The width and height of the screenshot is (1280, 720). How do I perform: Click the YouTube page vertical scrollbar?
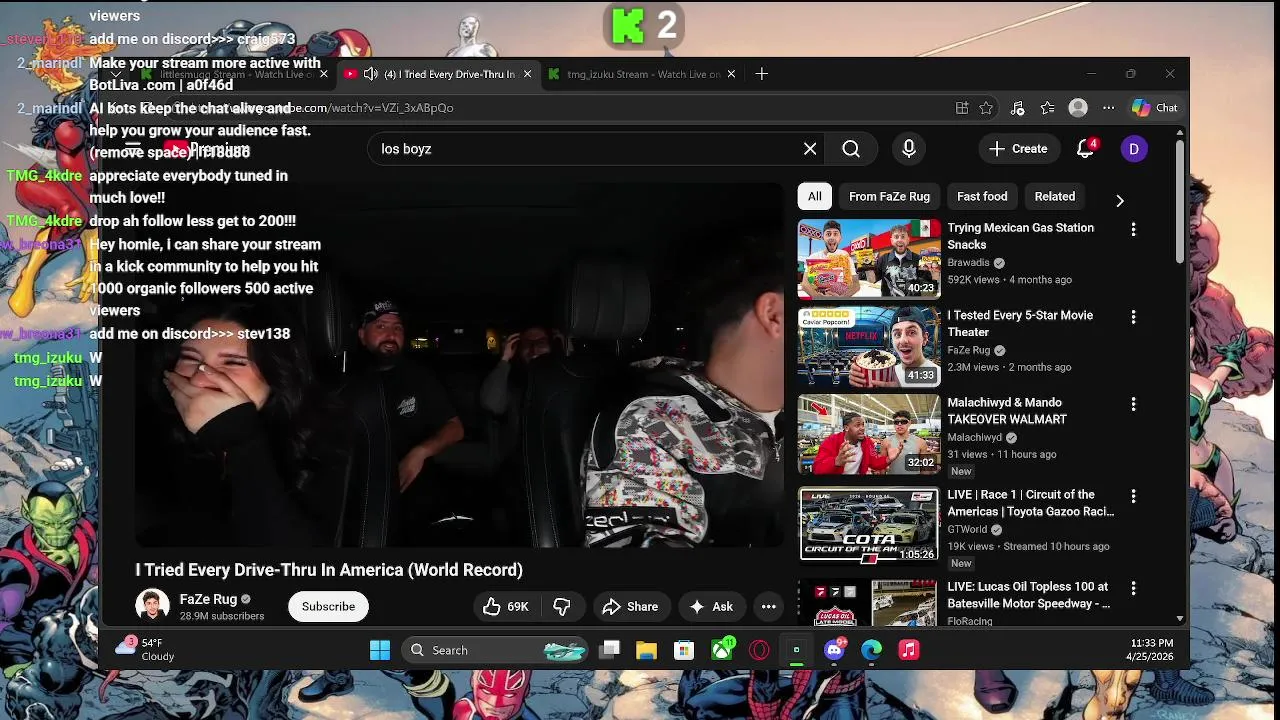(1180, 200)
